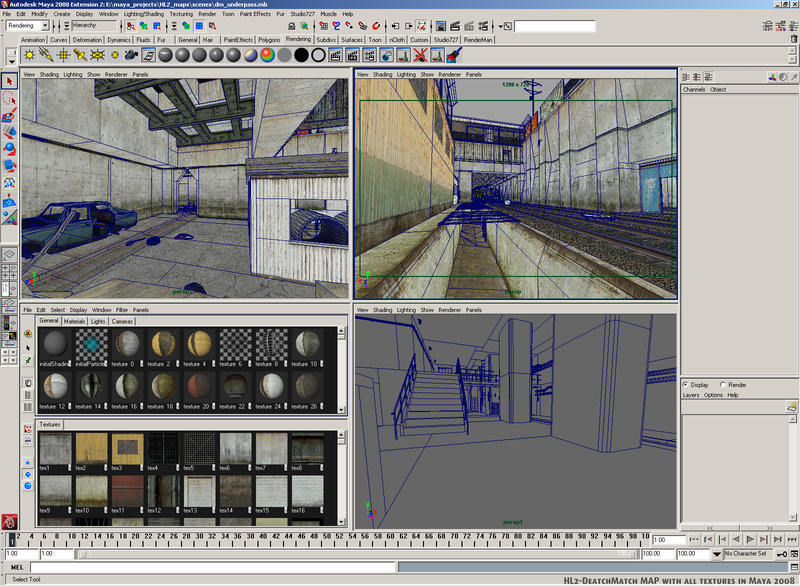
Task: Select the Render radio button in Layer Editor
Action: (x=722, y=385)
